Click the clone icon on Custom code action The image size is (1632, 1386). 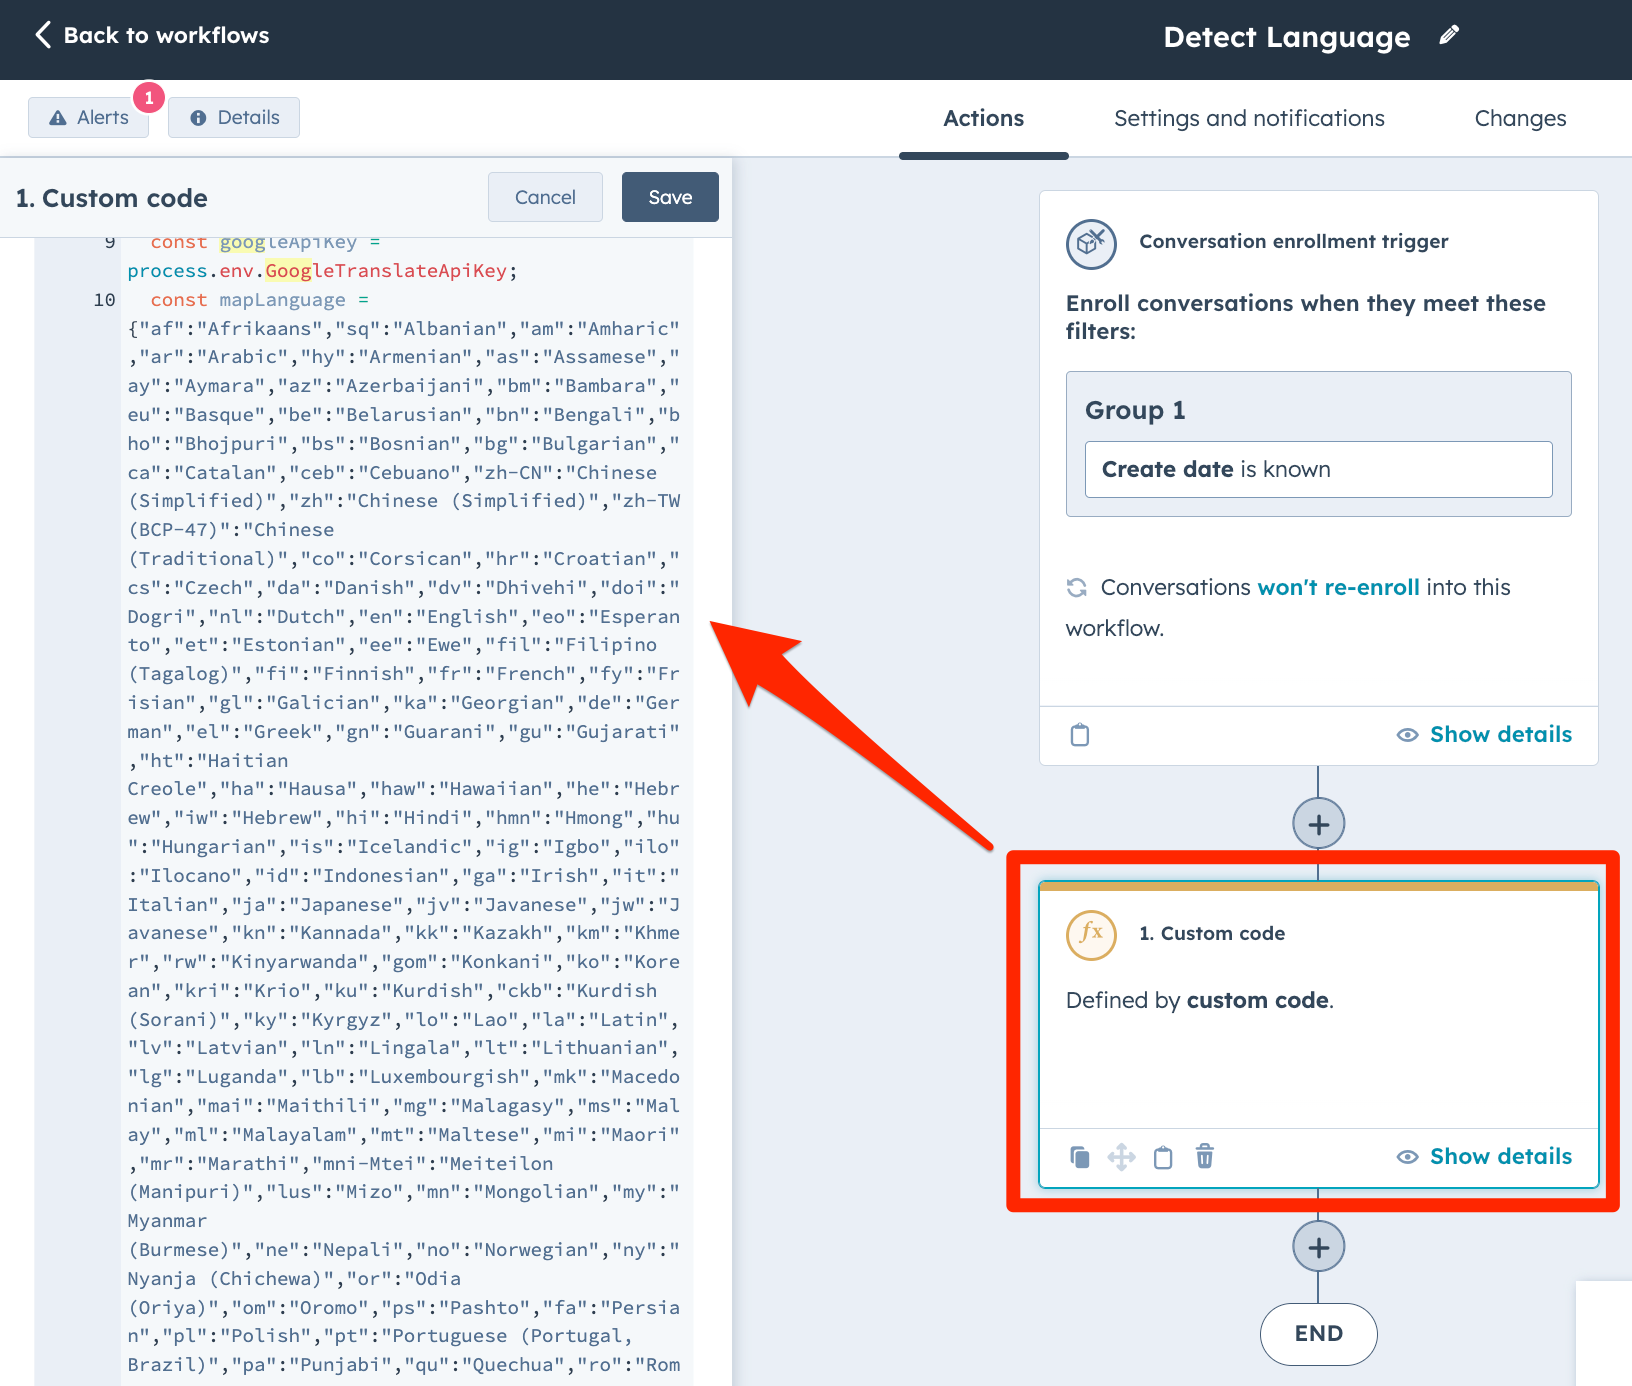(1080, 1157)
